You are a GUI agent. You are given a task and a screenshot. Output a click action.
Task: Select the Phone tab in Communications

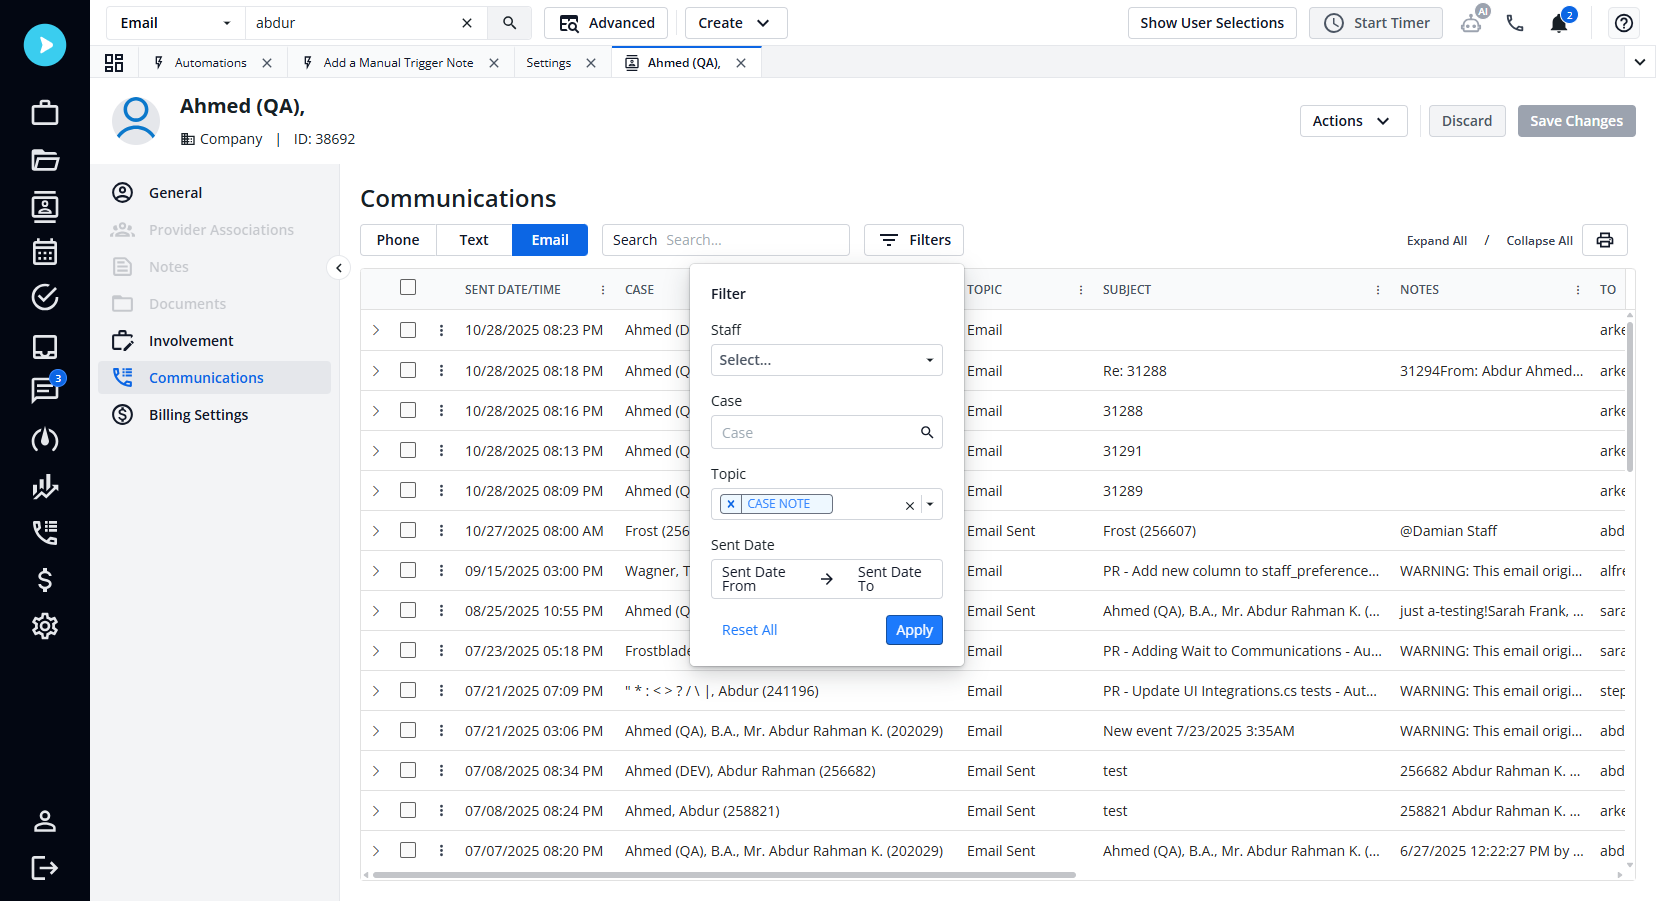(x=397, y=240)
